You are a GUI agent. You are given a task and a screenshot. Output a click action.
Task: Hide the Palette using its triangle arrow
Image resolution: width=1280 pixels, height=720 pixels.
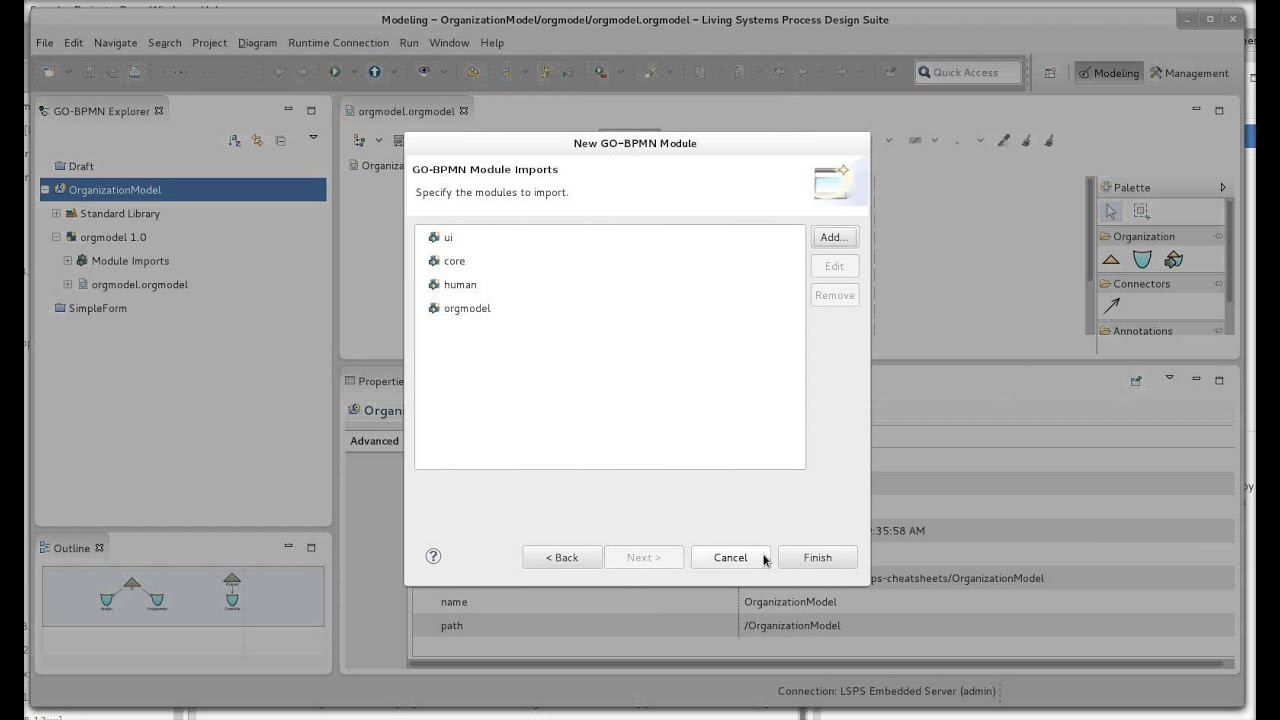coord(1222,187)
